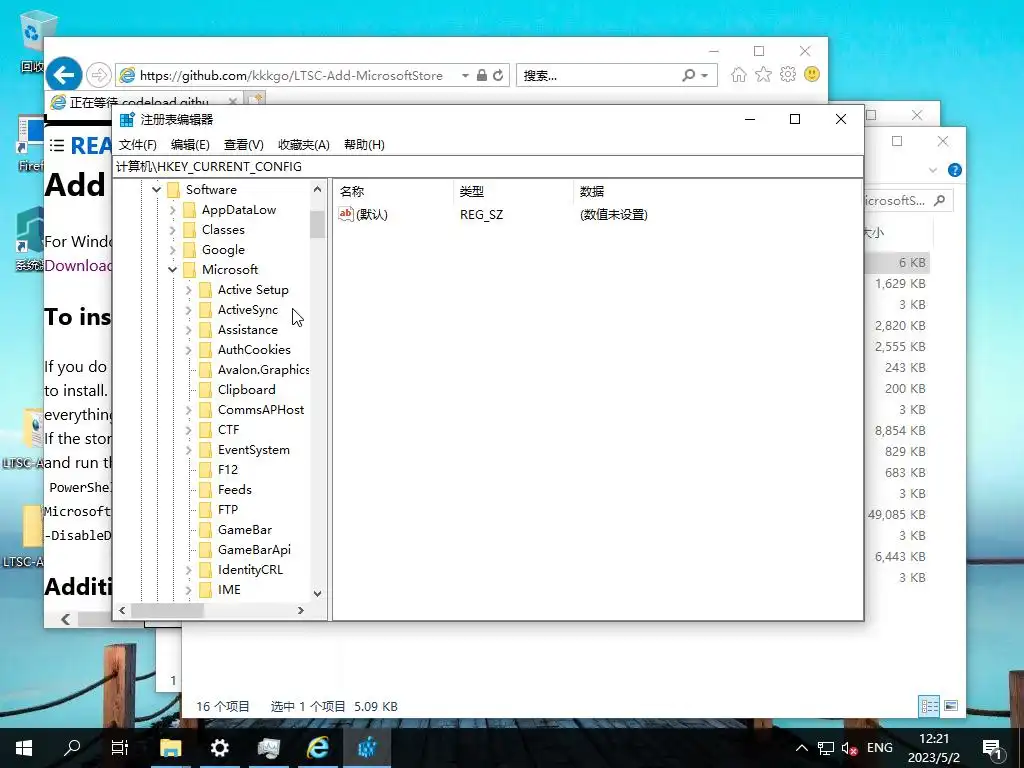1024x768 pixels.
Task: Open taskbar search icon
Action: pos(72,748)
